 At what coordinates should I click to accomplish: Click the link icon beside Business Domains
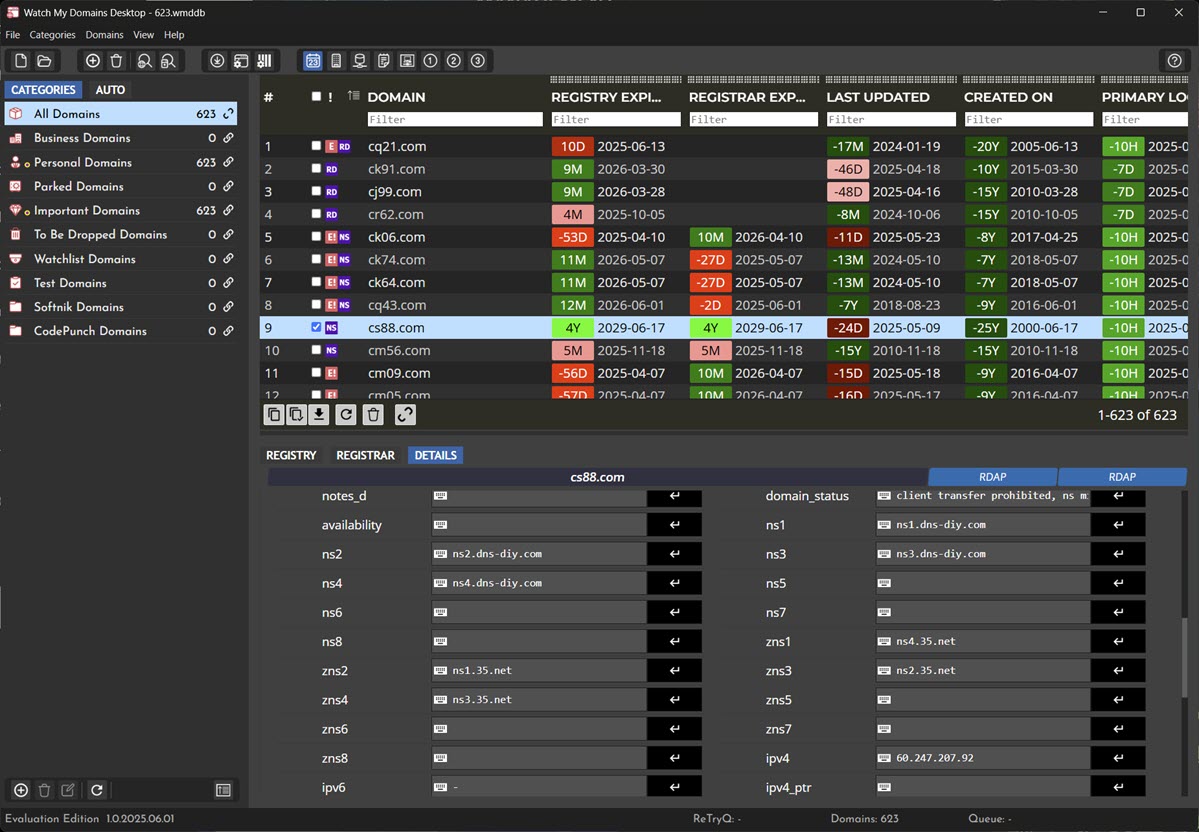[228, 138]
